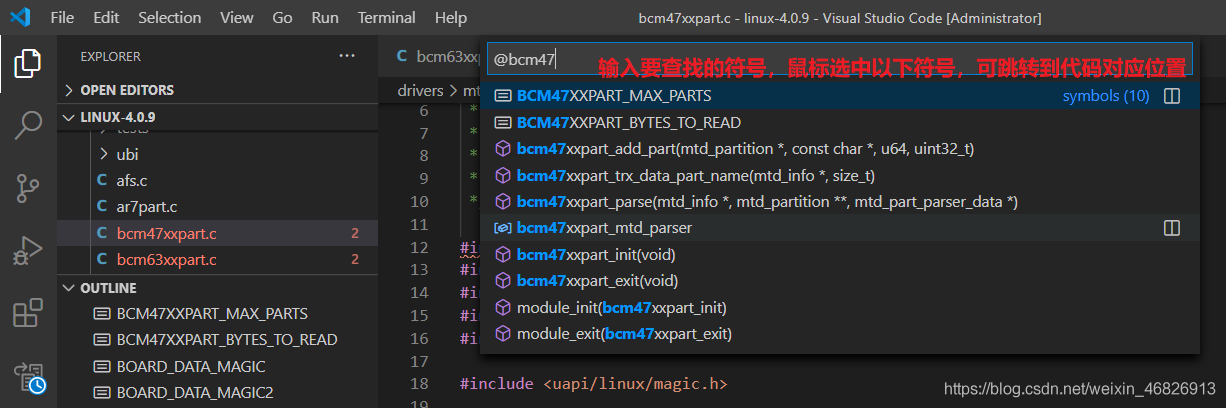Image resolution: width=1226 pixels, height=408 pixels.
Task: Click outline icon beside BOARD_DATA_MAGIC2
Action: [101, 392]
